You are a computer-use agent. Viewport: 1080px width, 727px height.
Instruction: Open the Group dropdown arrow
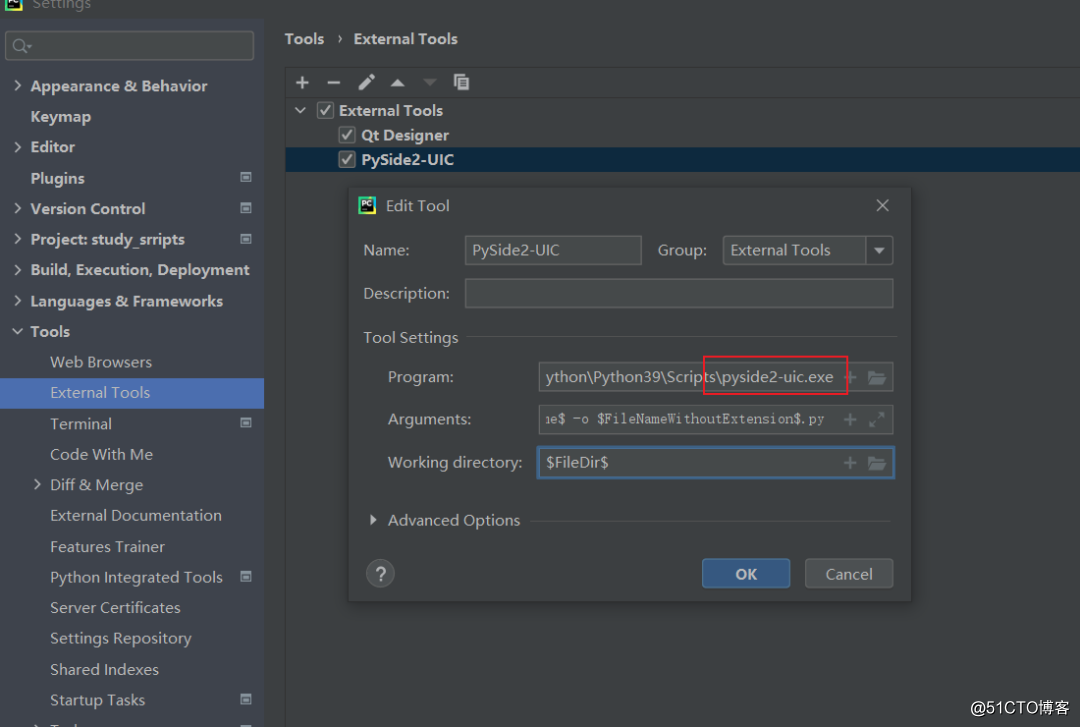tap(879, 250)
